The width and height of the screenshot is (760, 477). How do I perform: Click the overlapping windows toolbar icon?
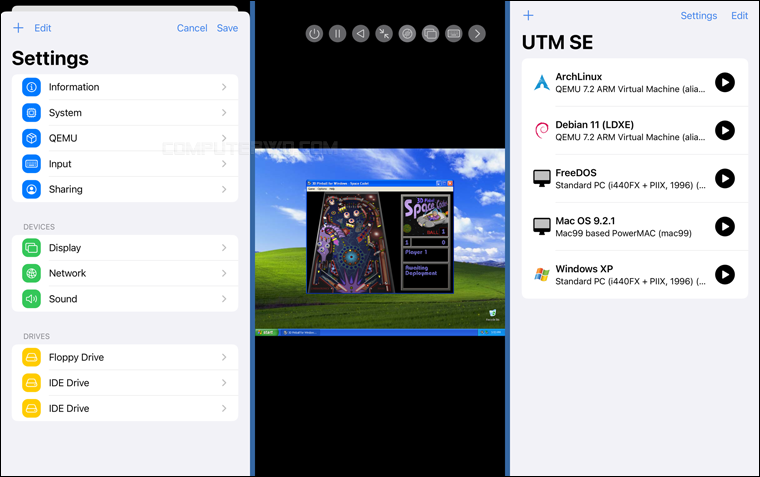coord(430,34)
